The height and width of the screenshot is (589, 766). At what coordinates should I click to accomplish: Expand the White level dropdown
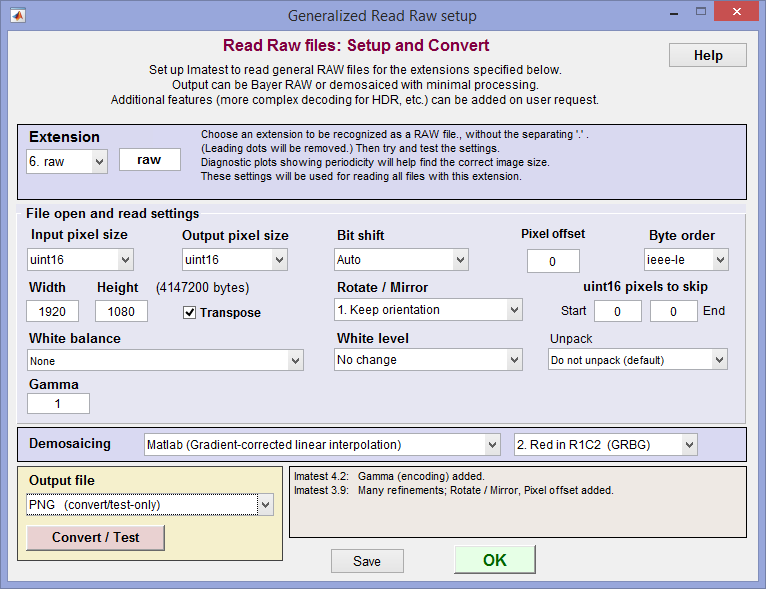[x=428, y=359]
